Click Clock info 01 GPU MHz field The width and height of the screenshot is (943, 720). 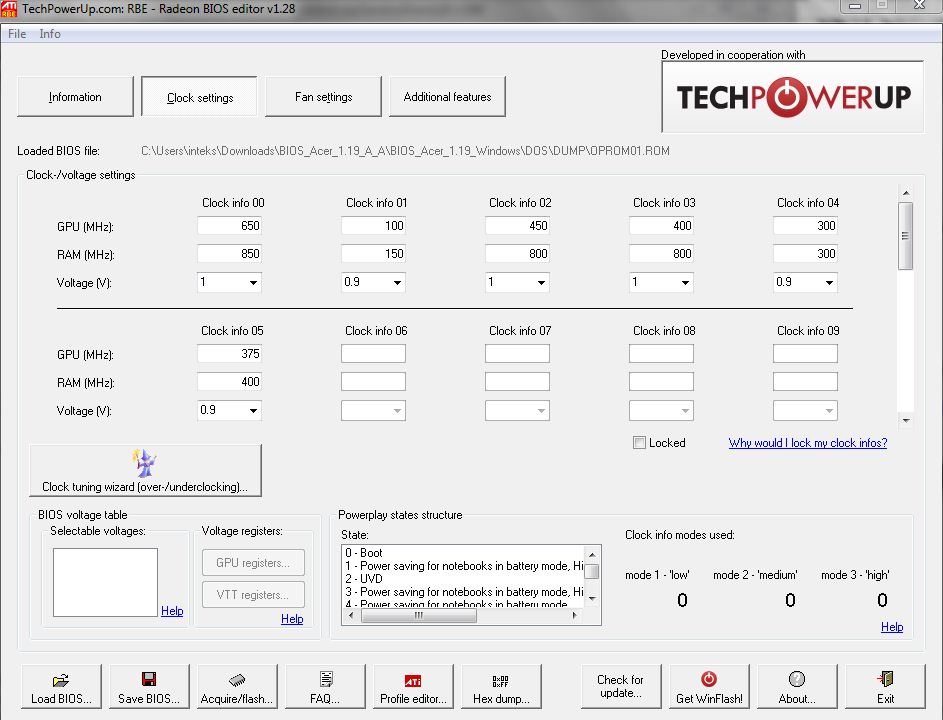(x=373, y=226)
